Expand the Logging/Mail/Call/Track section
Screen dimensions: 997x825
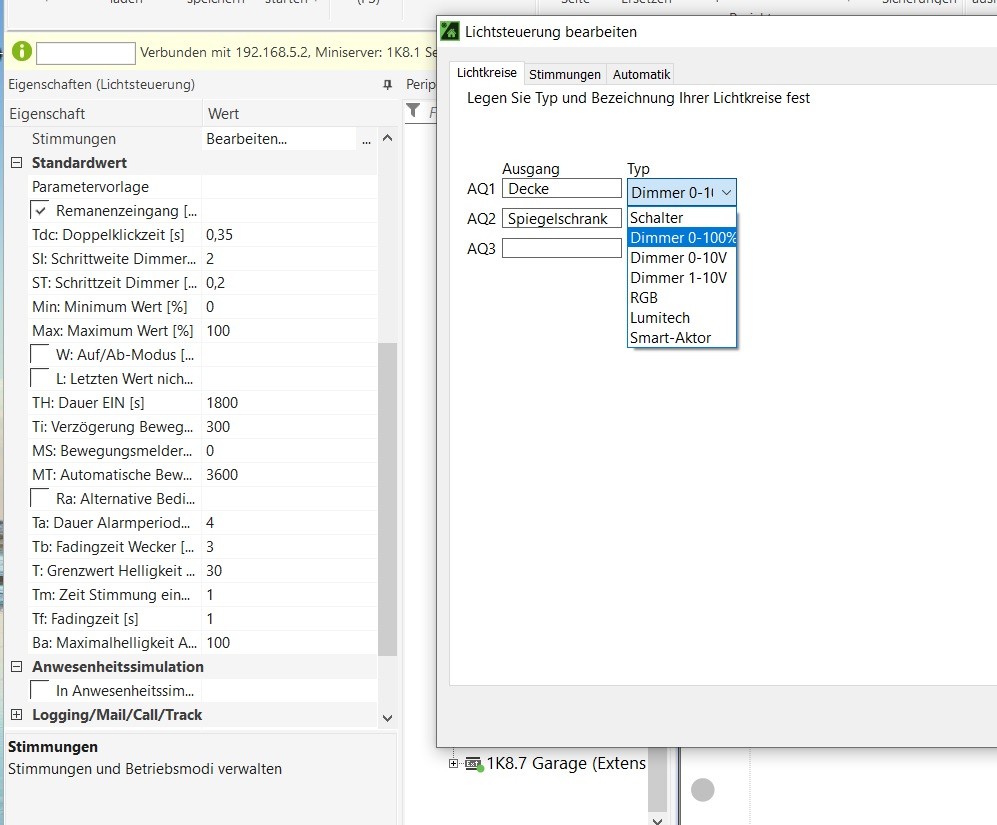(16, 715)
